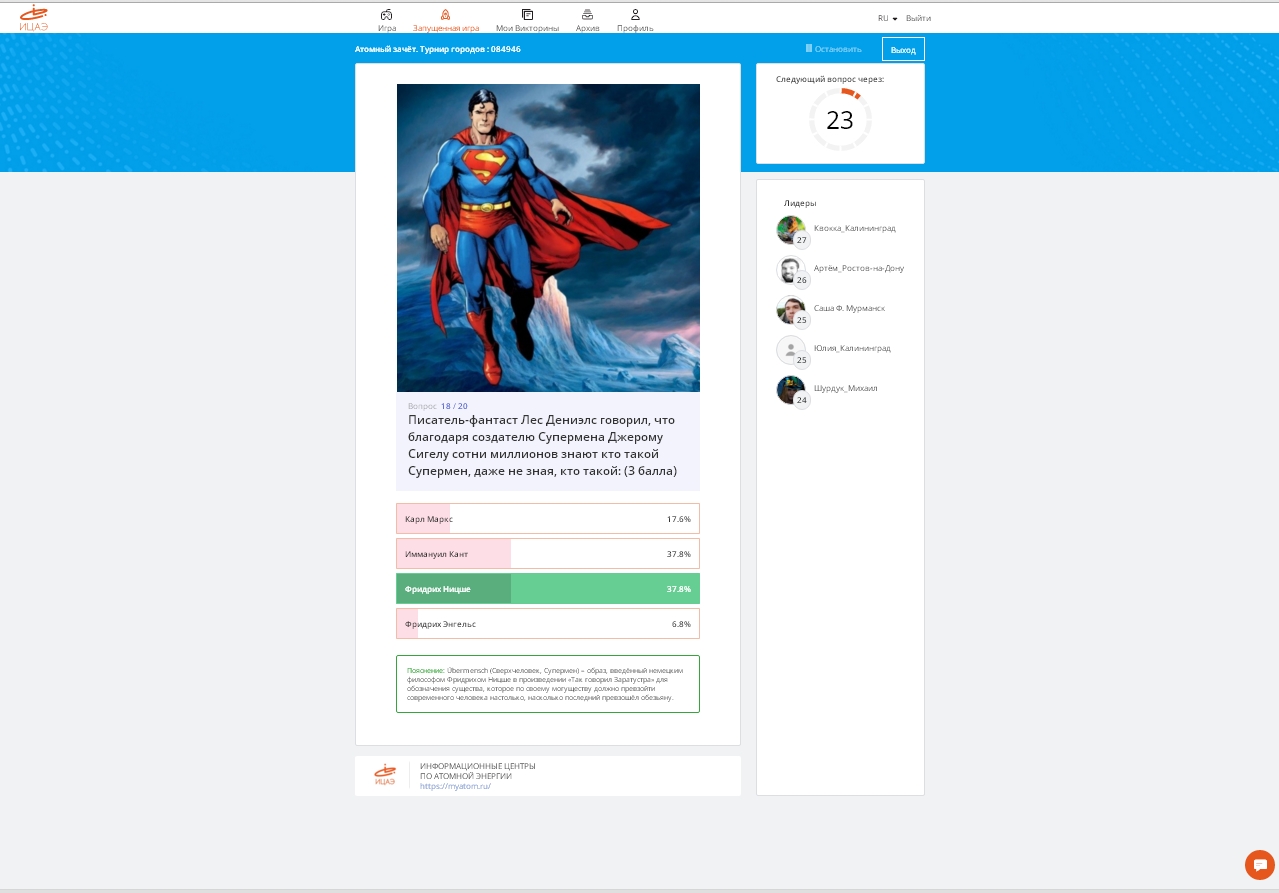Image resolution: width=1279 pixels, height=893 pixels.
Task: Select the Карл Маркс answer
Action: 548,519
